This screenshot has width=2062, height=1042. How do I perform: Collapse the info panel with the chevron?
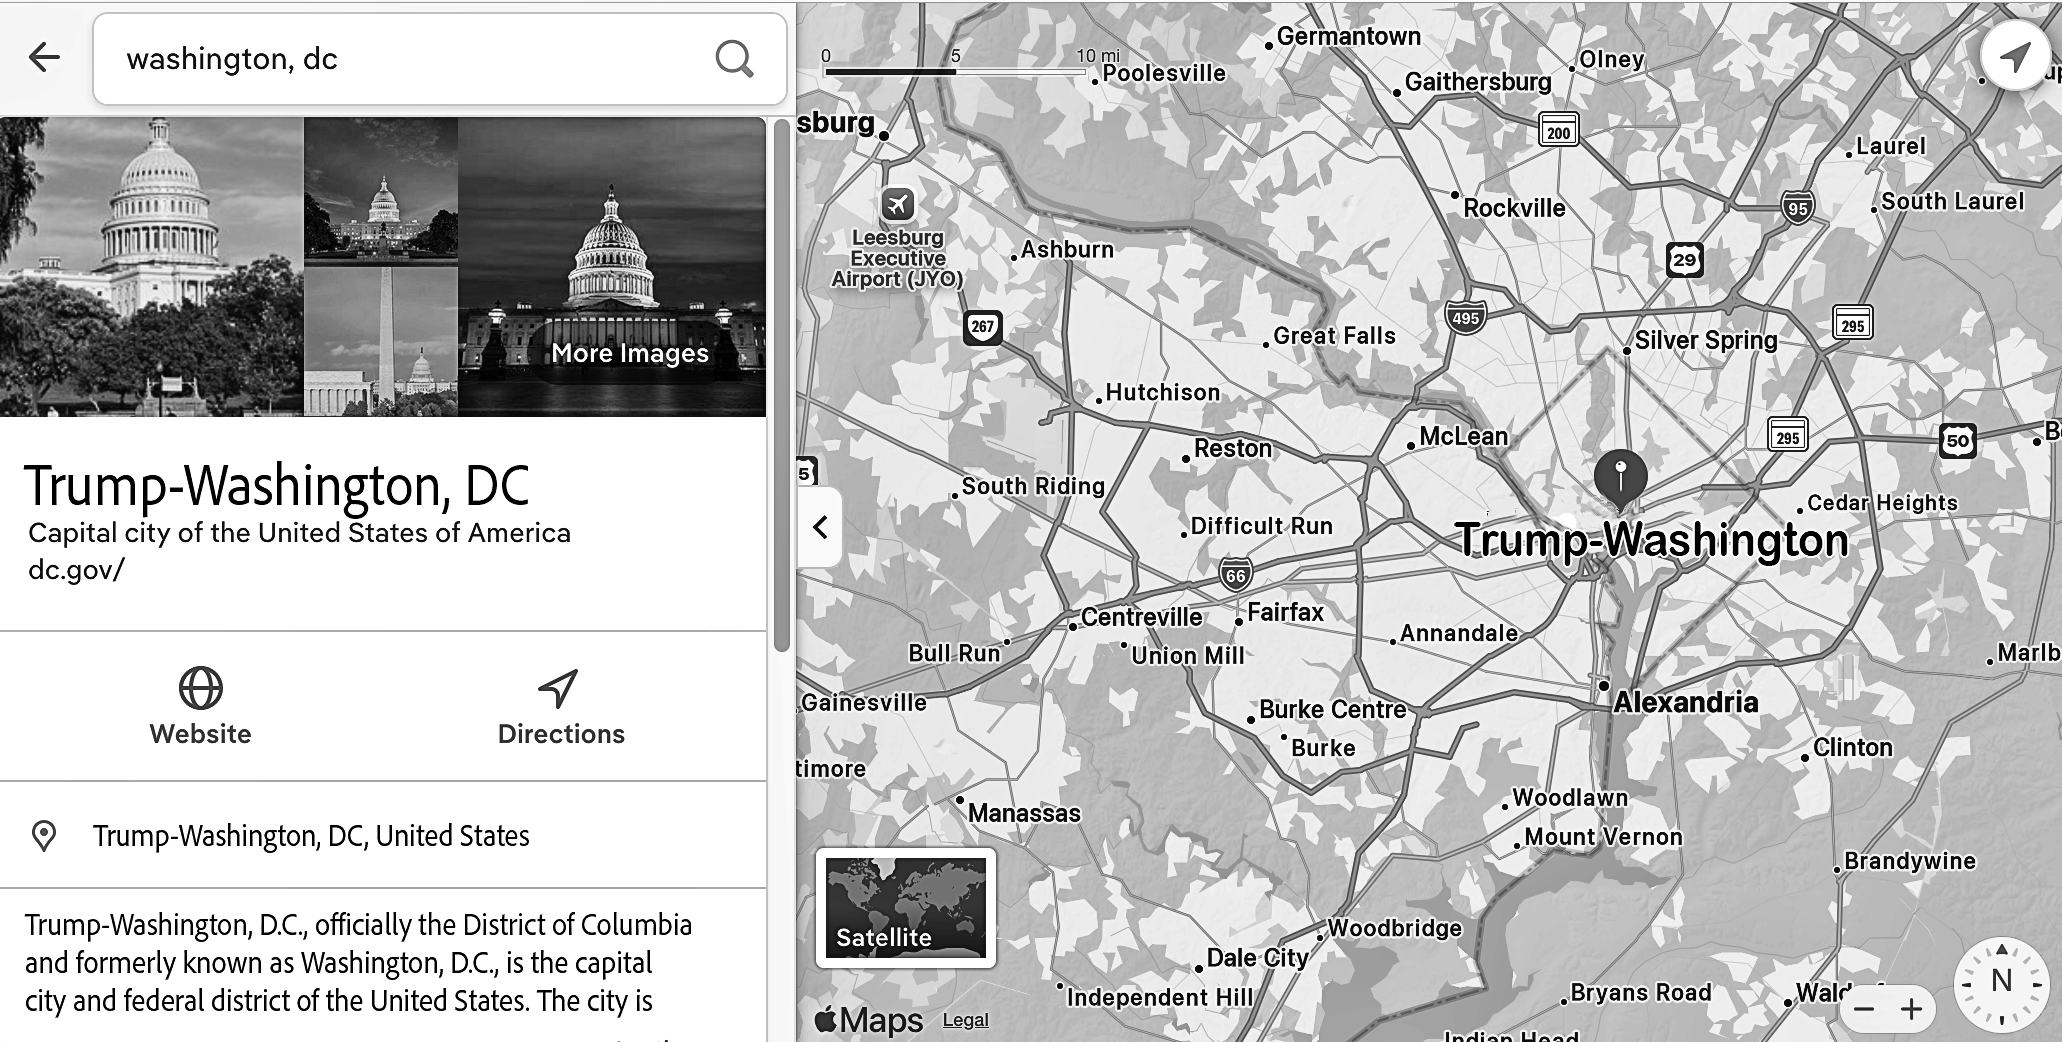click(820, 527)
